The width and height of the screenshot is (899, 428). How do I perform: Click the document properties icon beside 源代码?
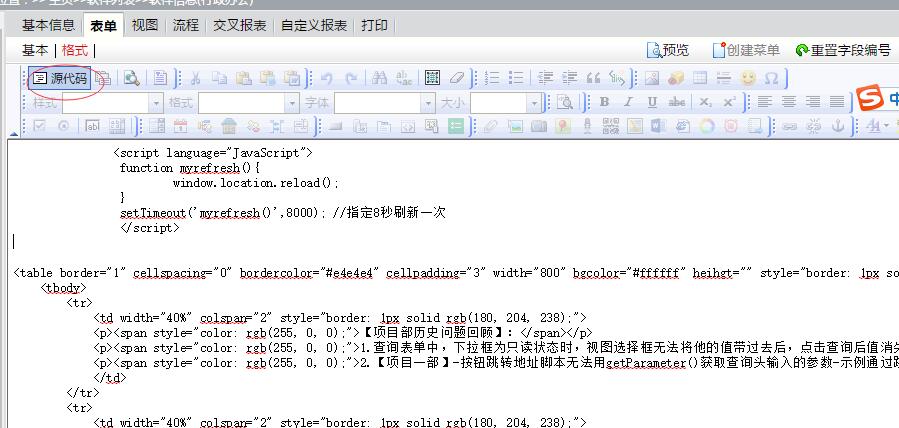coord(103,78)
